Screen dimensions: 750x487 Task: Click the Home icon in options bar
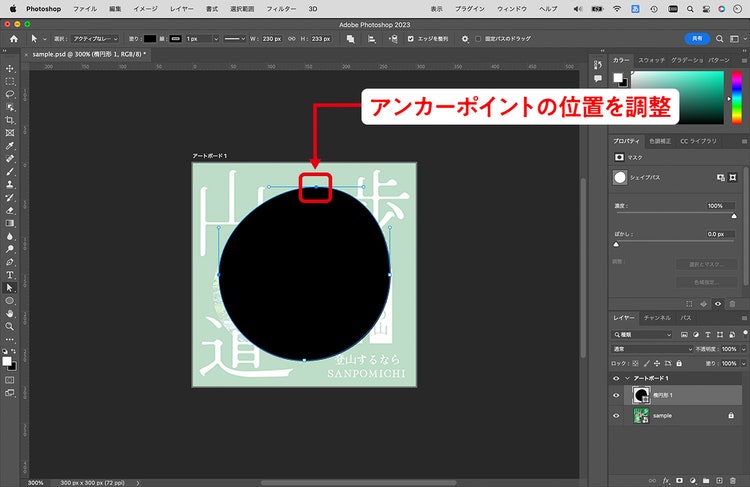coord(14,39)
